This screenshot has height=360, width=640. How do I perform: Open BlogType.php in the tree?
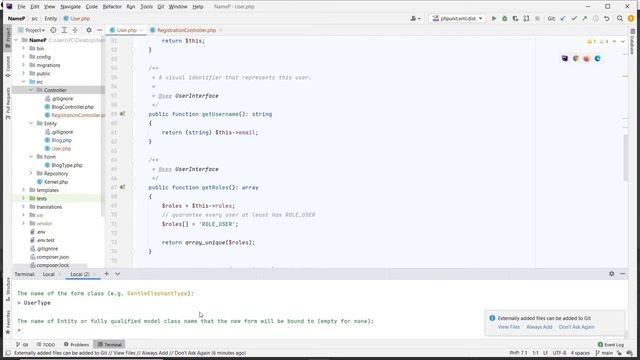67,165
